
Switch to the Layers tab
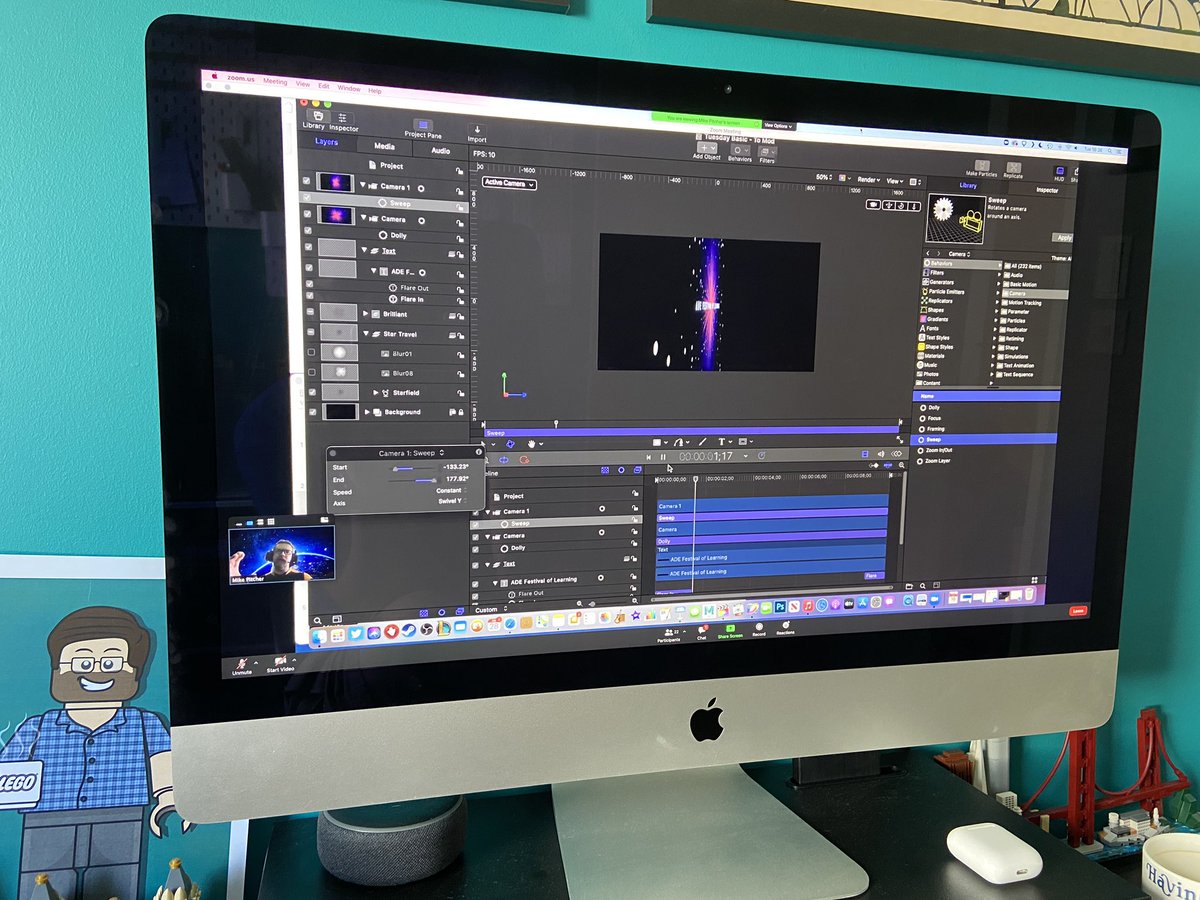point(327,142)
